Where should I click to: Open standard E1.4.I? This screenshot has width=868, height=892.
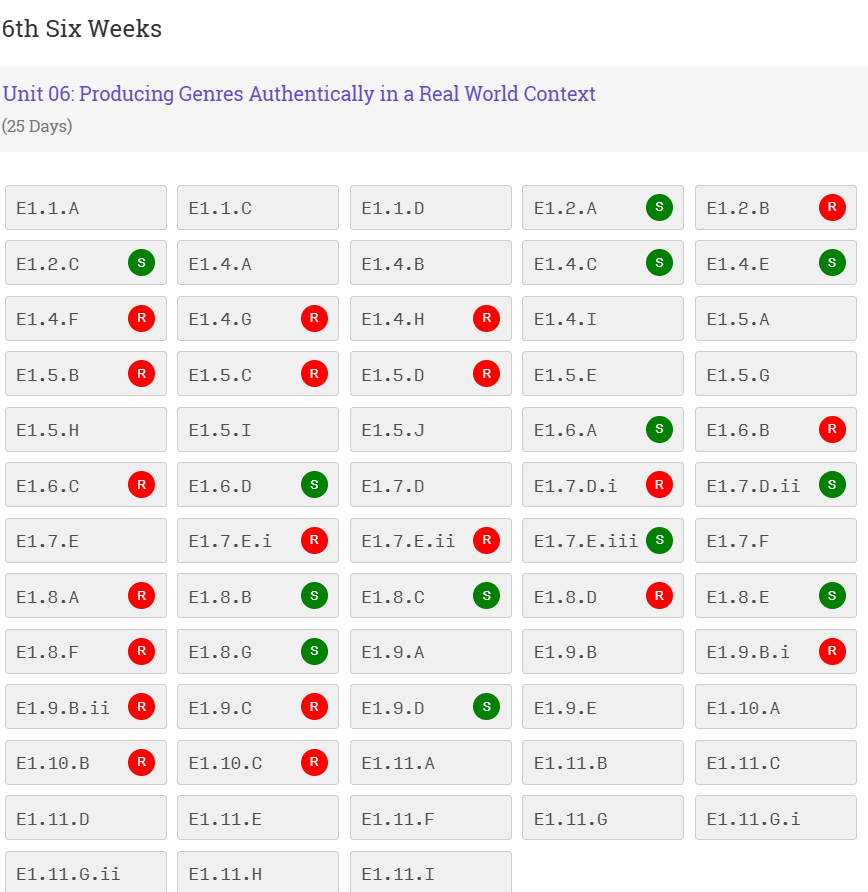[x=602, y=319]
